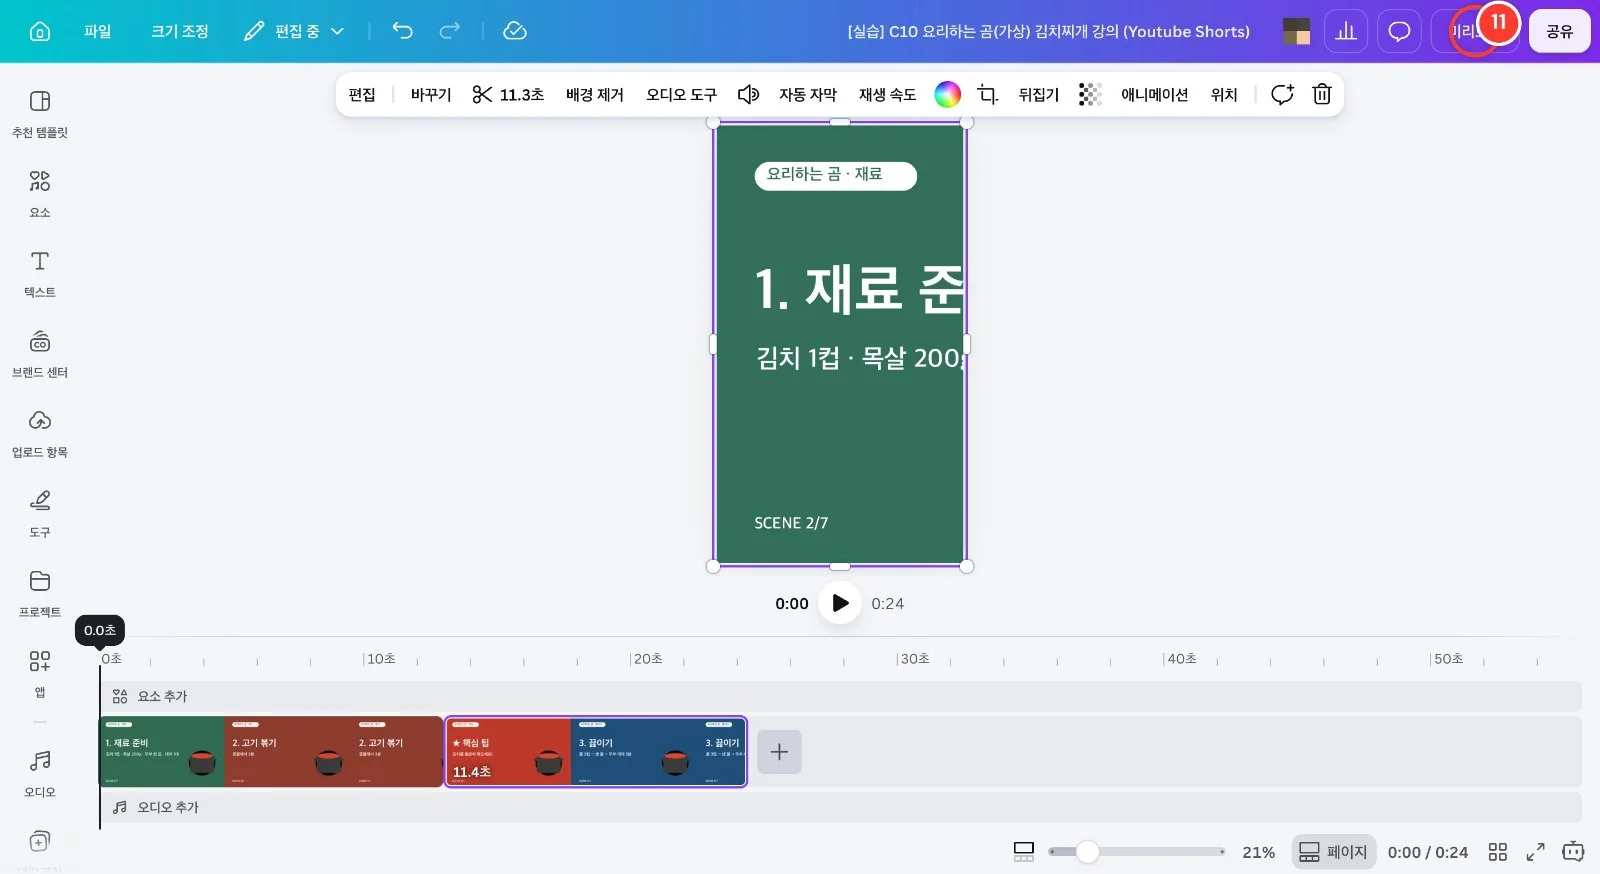
Task: Go to the Canva home icon
Action: point(40,31)
